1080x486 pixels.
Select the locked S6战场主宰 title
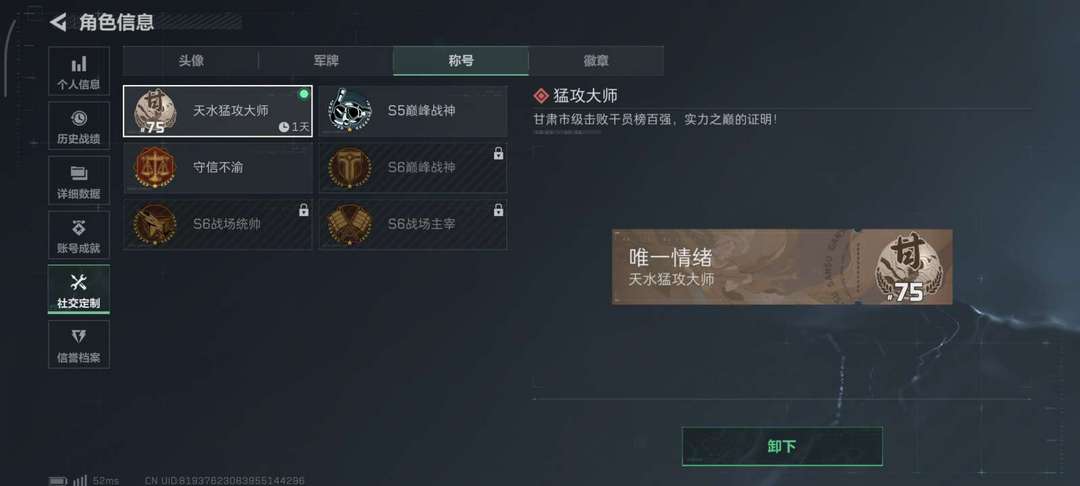pyautogui.click(x=413, y=224)
